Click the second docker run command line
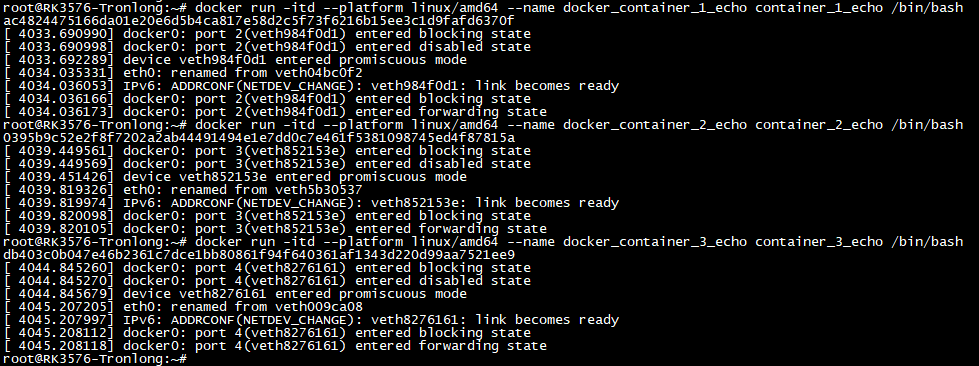Screen dimensions: 979x366 (x=483, y=125)
